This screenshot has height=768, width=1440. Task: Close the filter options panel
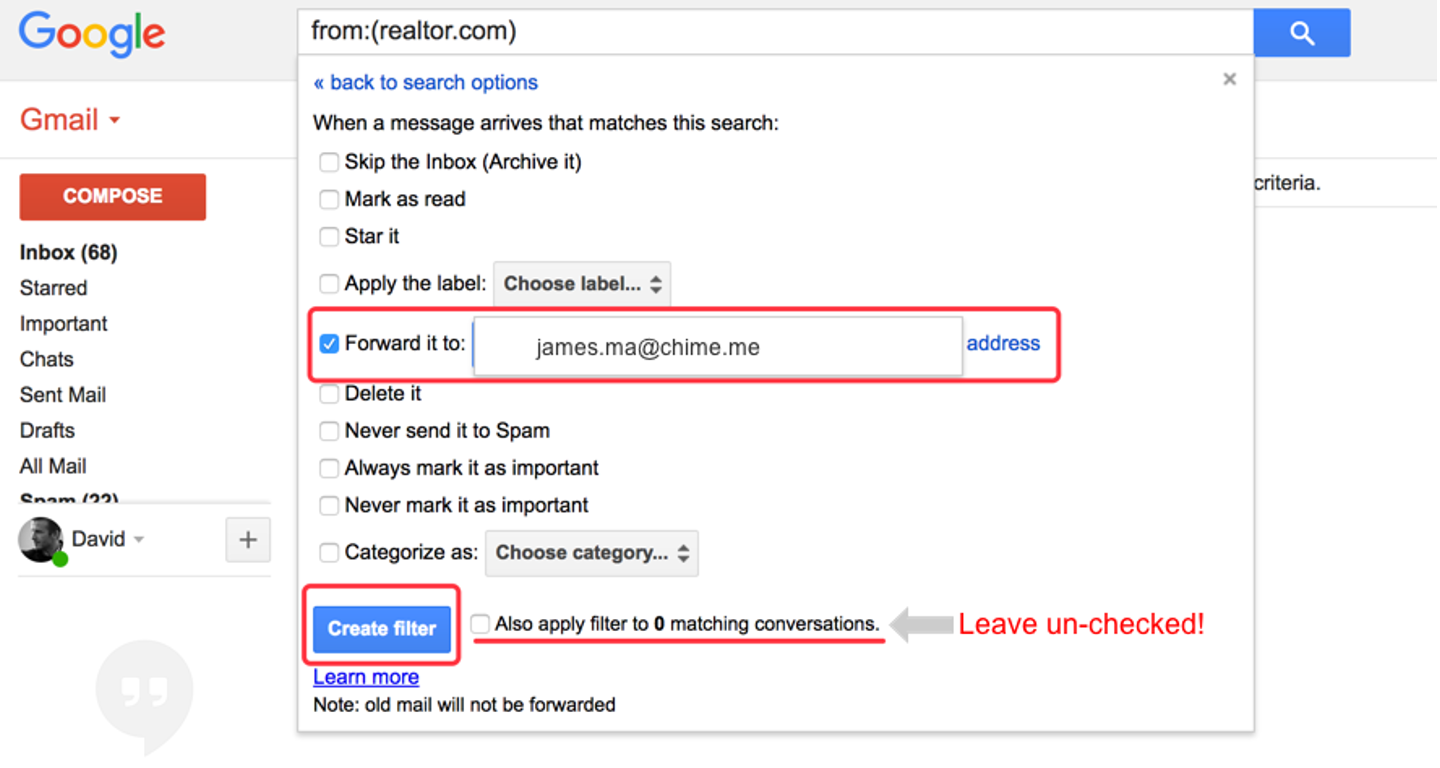(x=1229, y=79)
